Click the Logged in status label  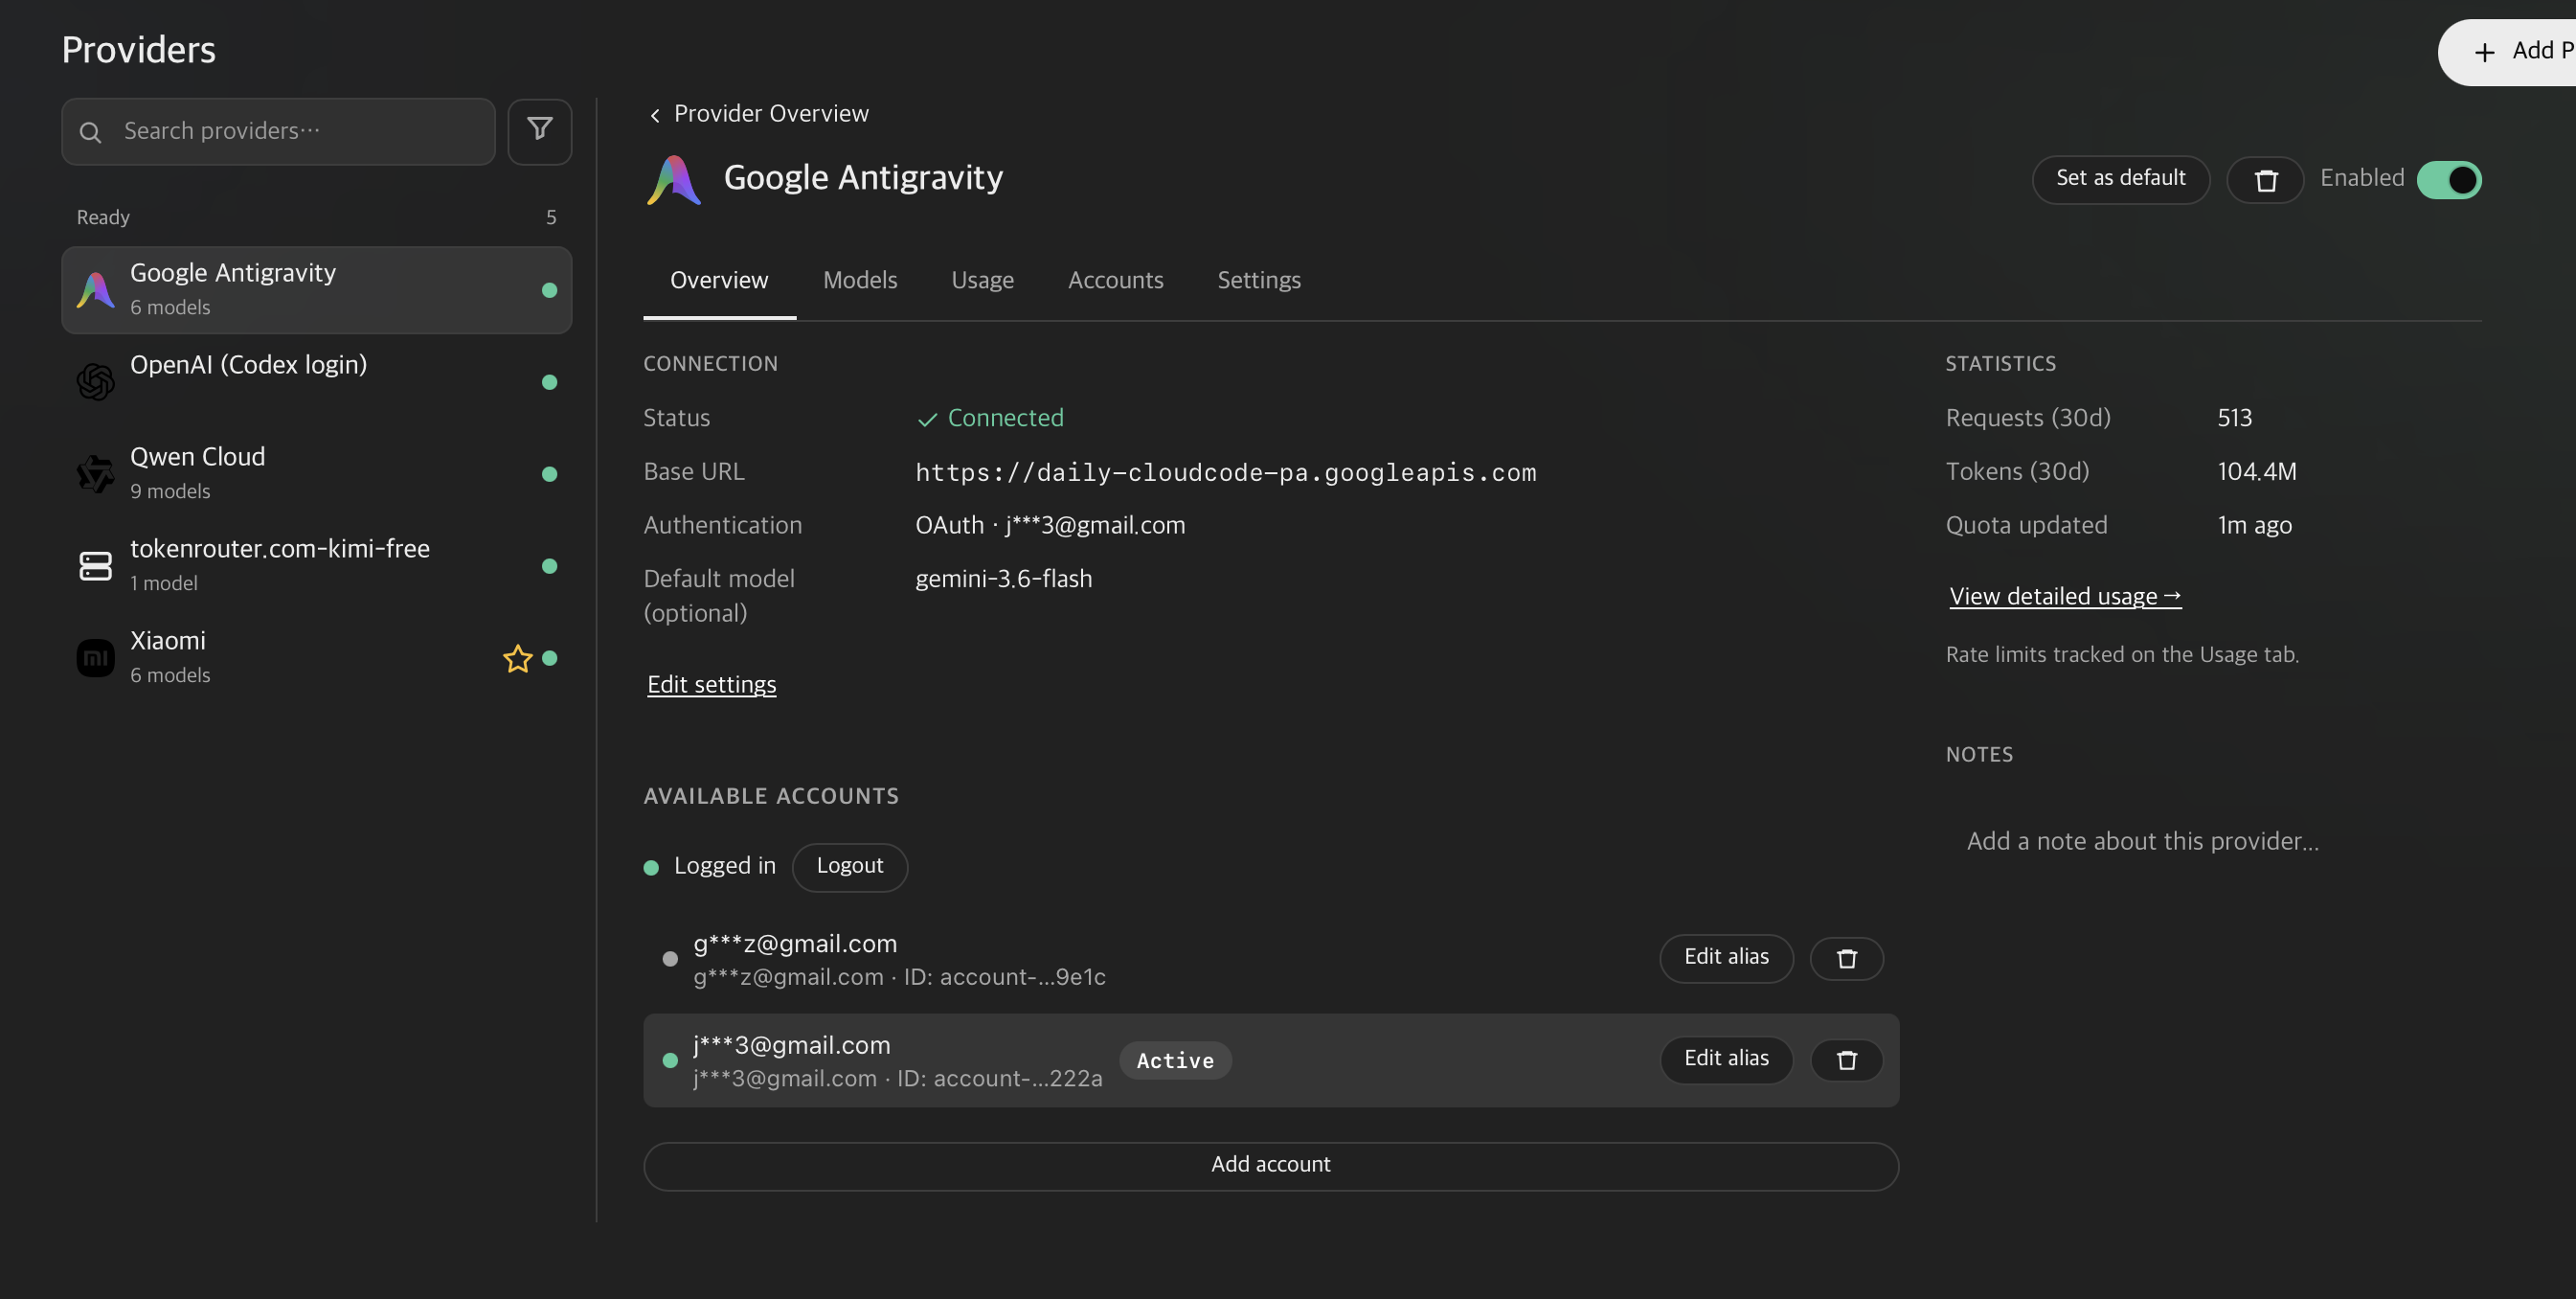pyautogui.click(x=725, y=866)
